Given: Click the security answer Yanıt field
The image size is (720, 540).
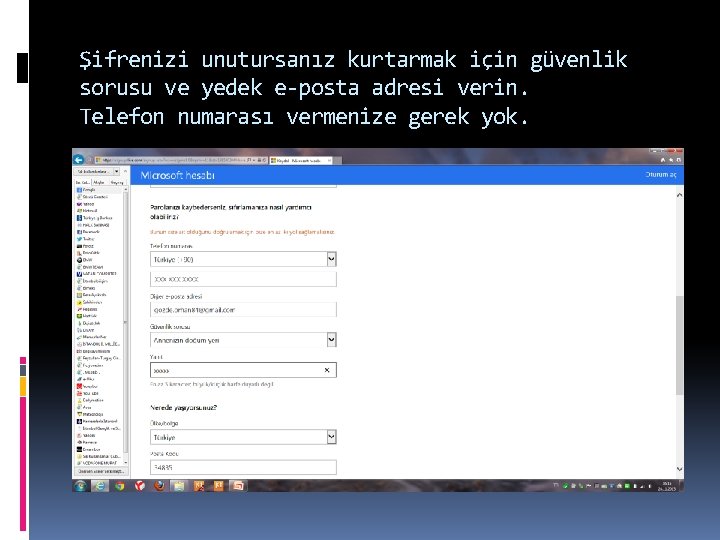Looking at the screenshot, I should tap(243, 370).
